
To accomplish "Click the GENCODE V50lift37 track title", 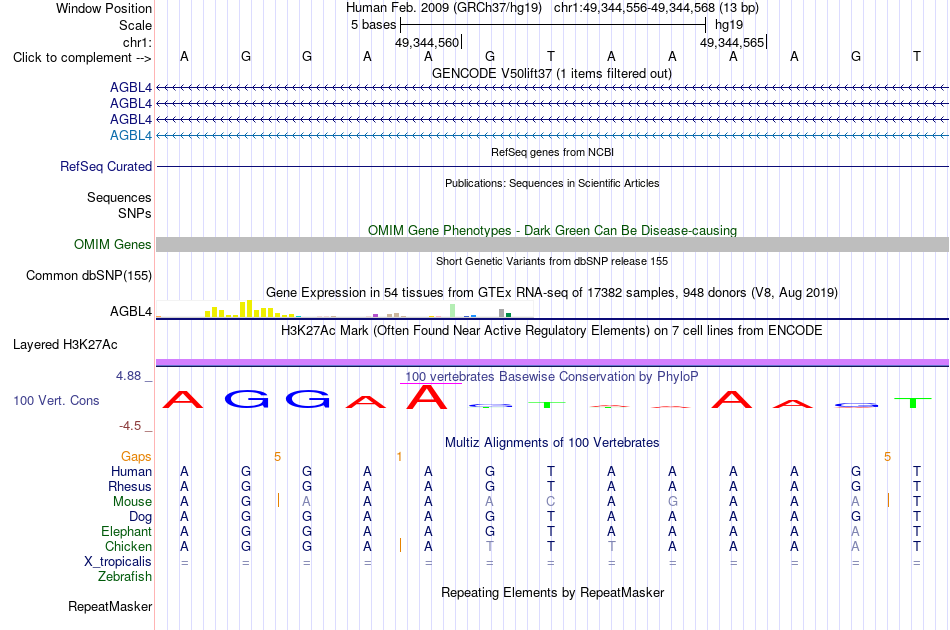I will (x=552, y=74).
